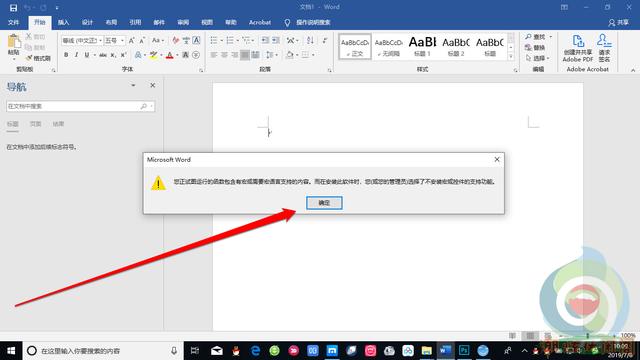Toggle italic formatting

[x=76, y=55]
